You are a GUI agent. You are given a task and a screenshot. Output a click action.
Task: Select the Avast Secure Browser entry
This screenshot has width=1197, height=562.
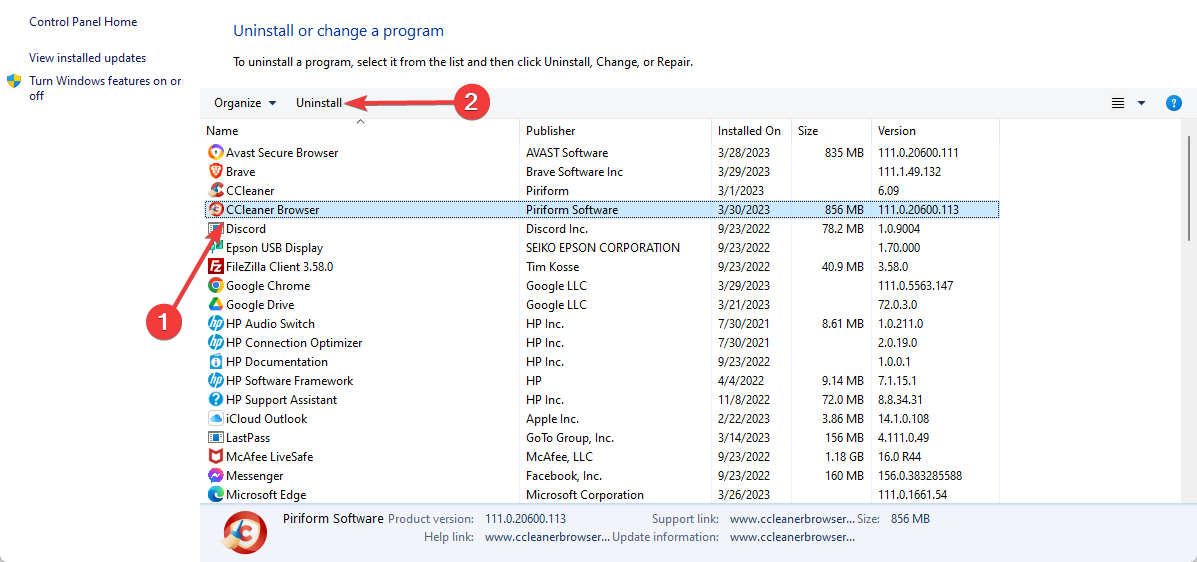tap(282, 153)
